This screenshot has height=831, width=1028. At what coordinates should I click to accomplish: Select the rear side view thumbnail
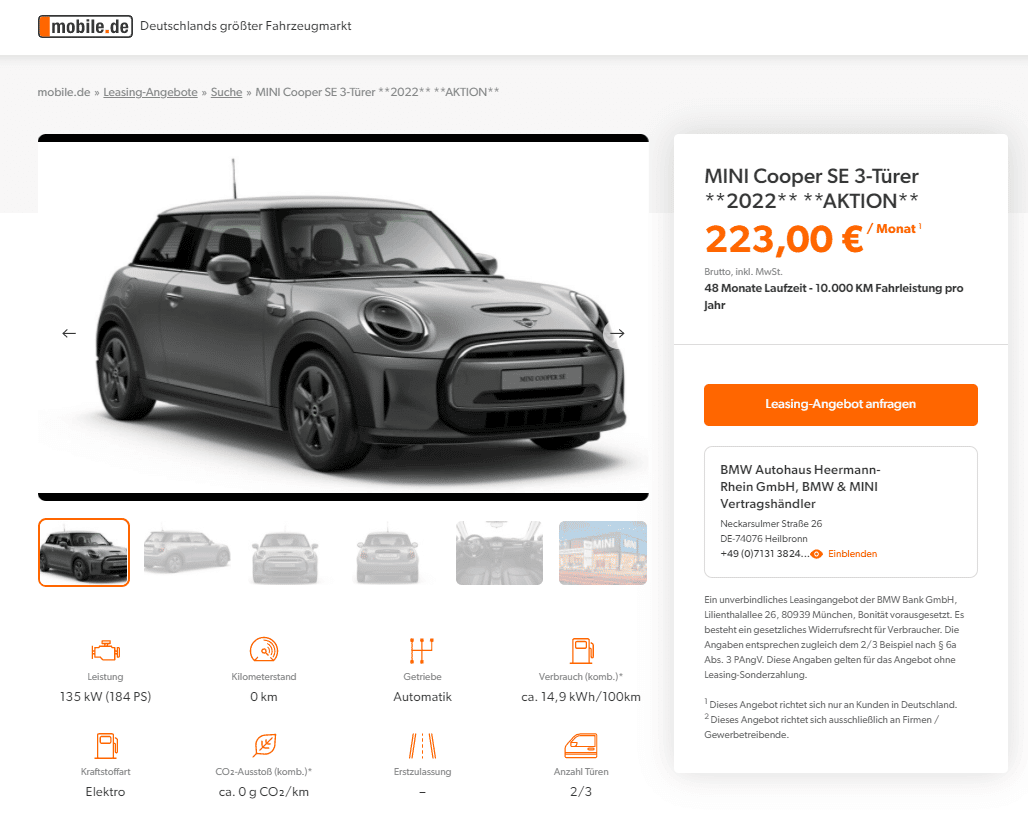click(187, 552)
